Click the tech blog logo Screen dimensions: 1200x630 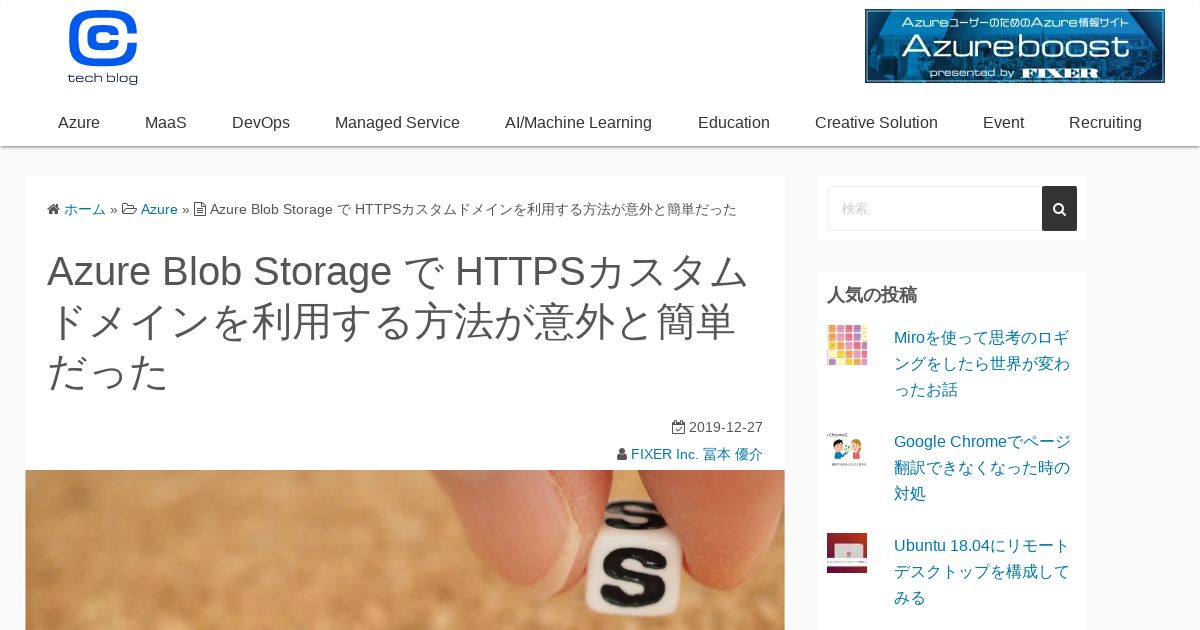[x=103, y=47]
